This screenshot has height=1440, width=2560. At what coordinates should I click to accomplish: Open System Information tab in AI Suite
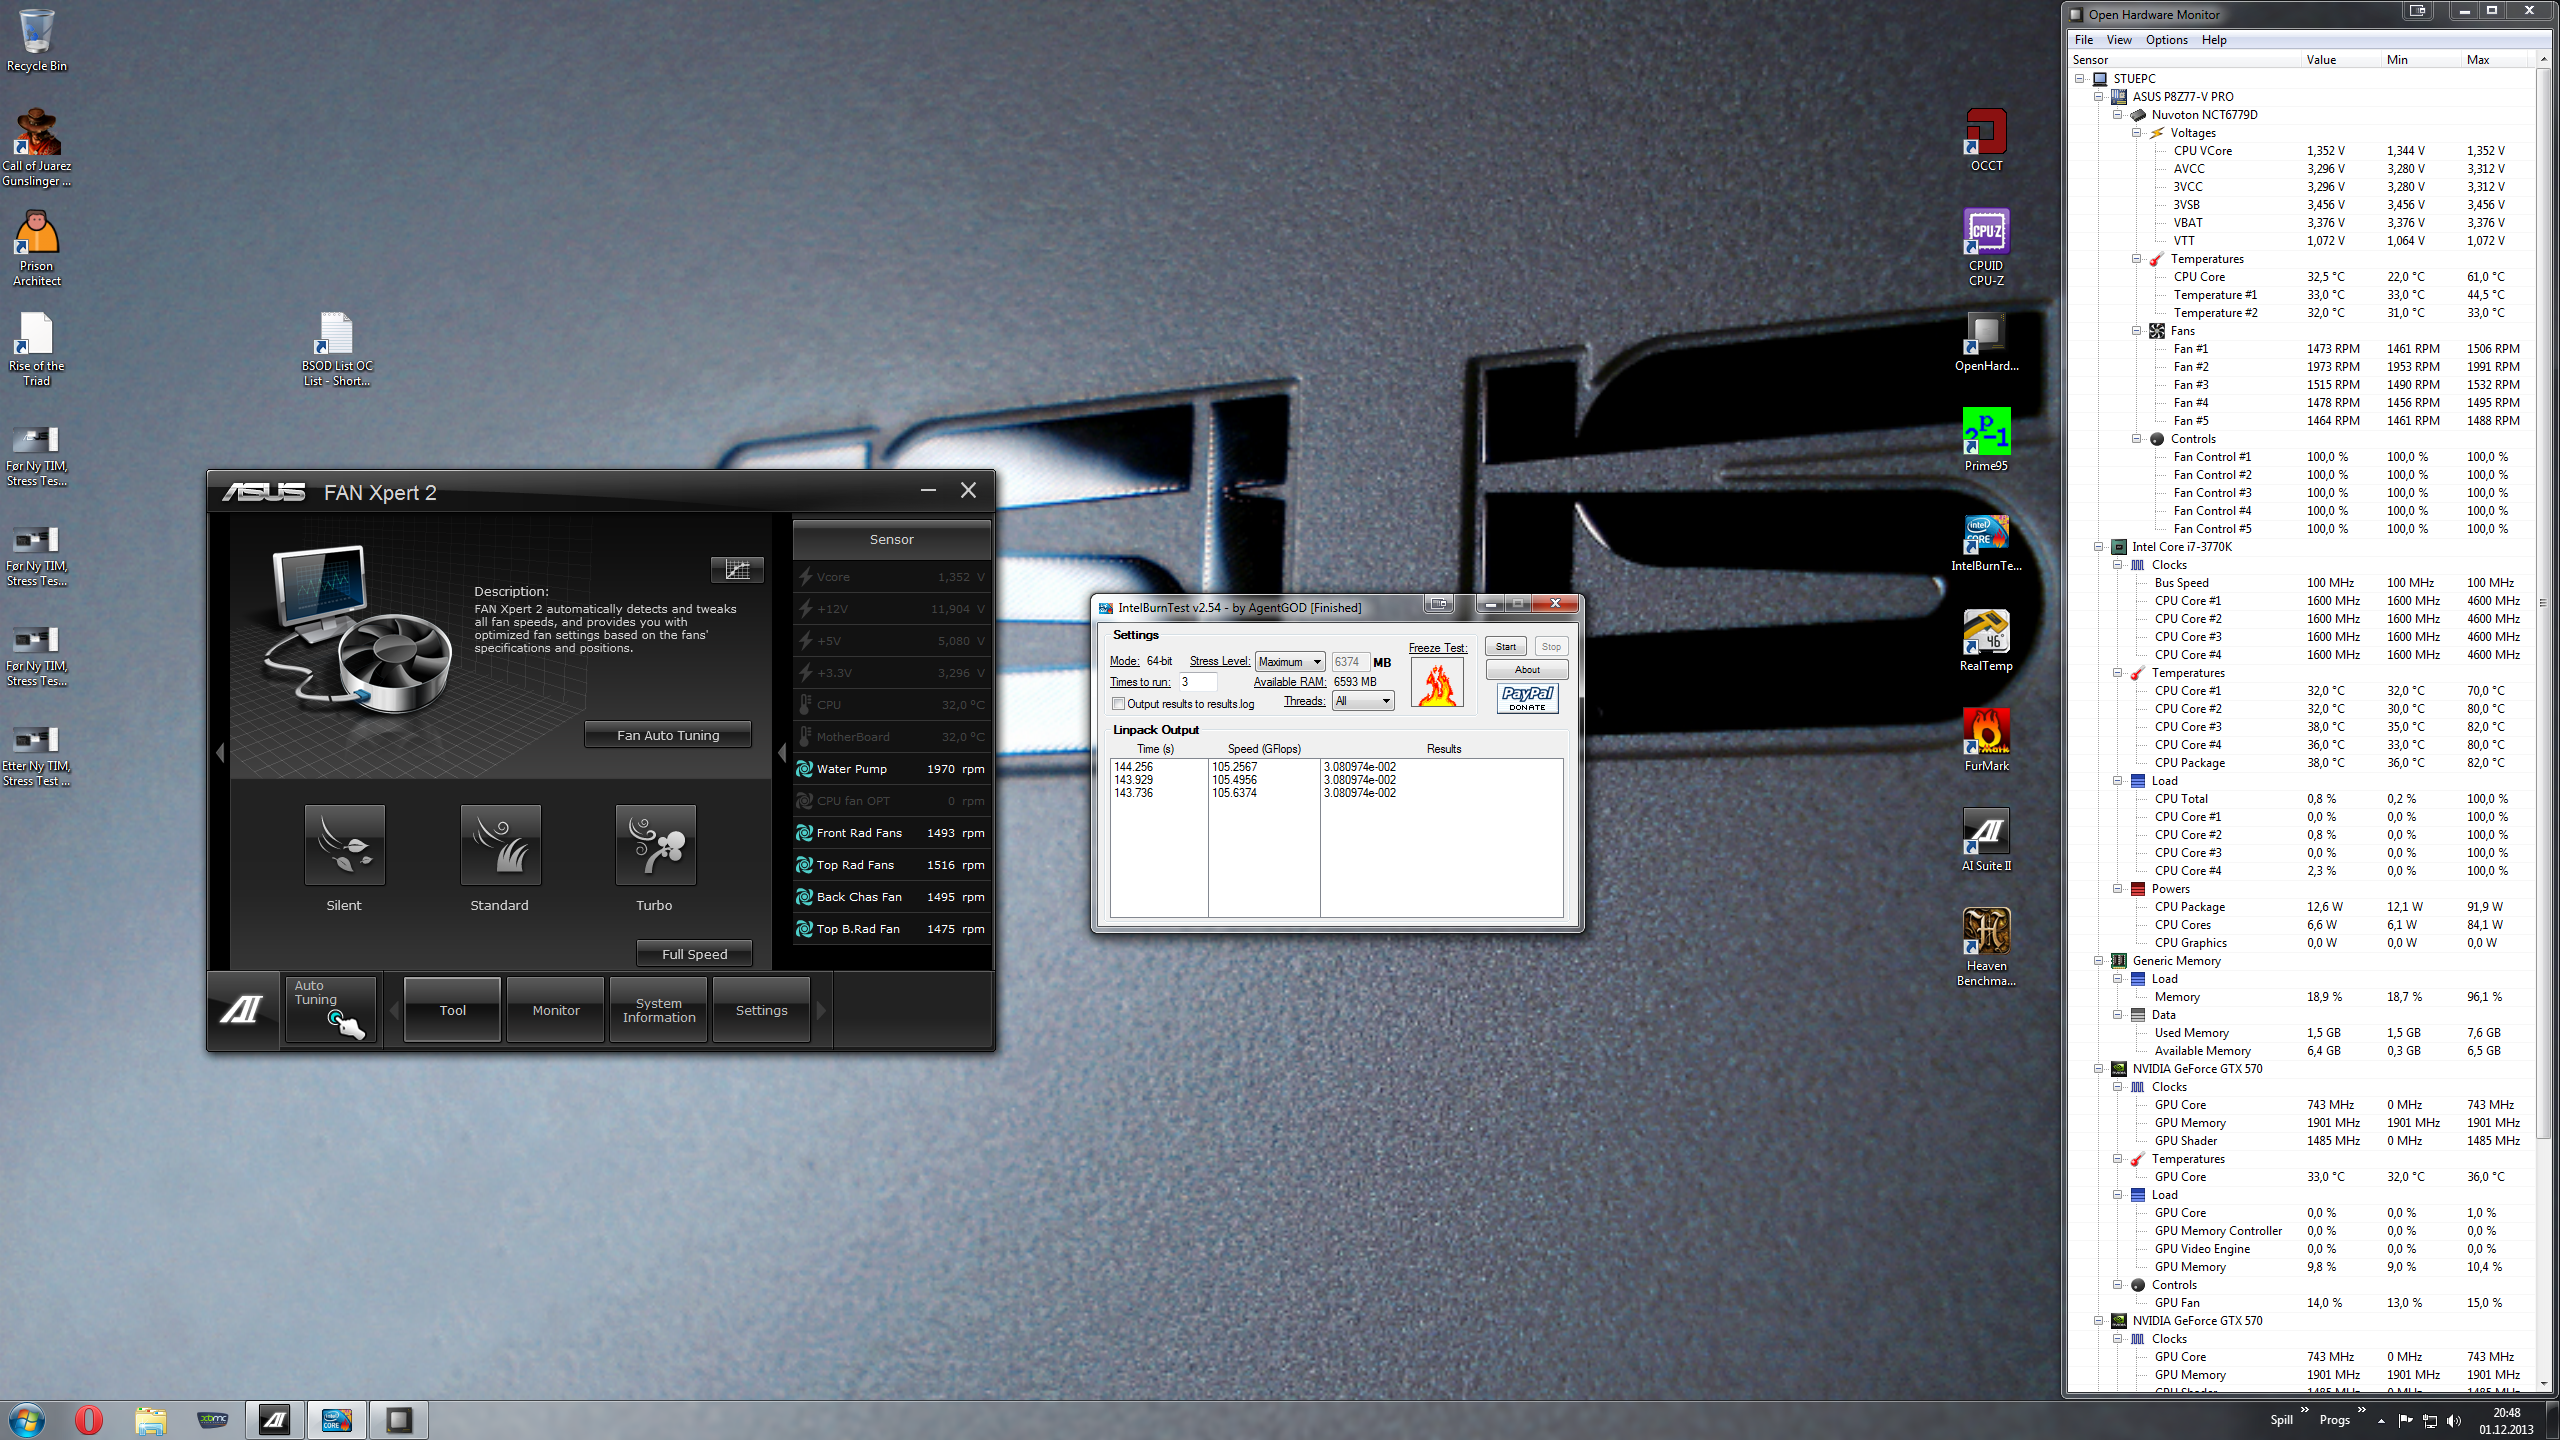pos(659,1010)
